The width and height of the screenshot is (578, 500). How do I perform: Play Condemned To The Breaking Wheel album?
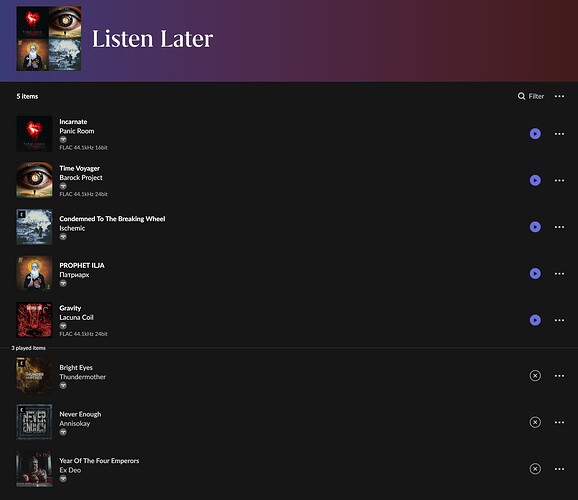point(535,227)
